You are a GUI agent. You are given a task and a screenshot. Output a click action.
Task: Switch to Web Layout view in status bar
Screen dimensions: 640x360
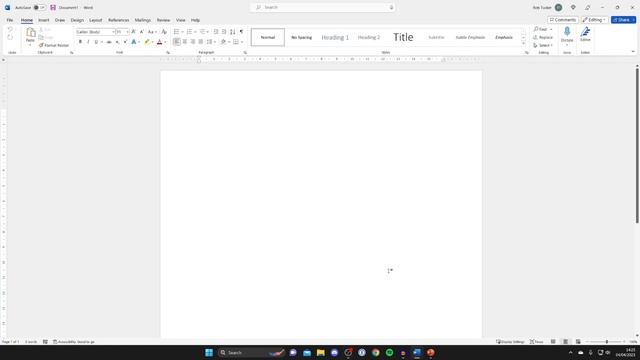(x=578, y=342)
